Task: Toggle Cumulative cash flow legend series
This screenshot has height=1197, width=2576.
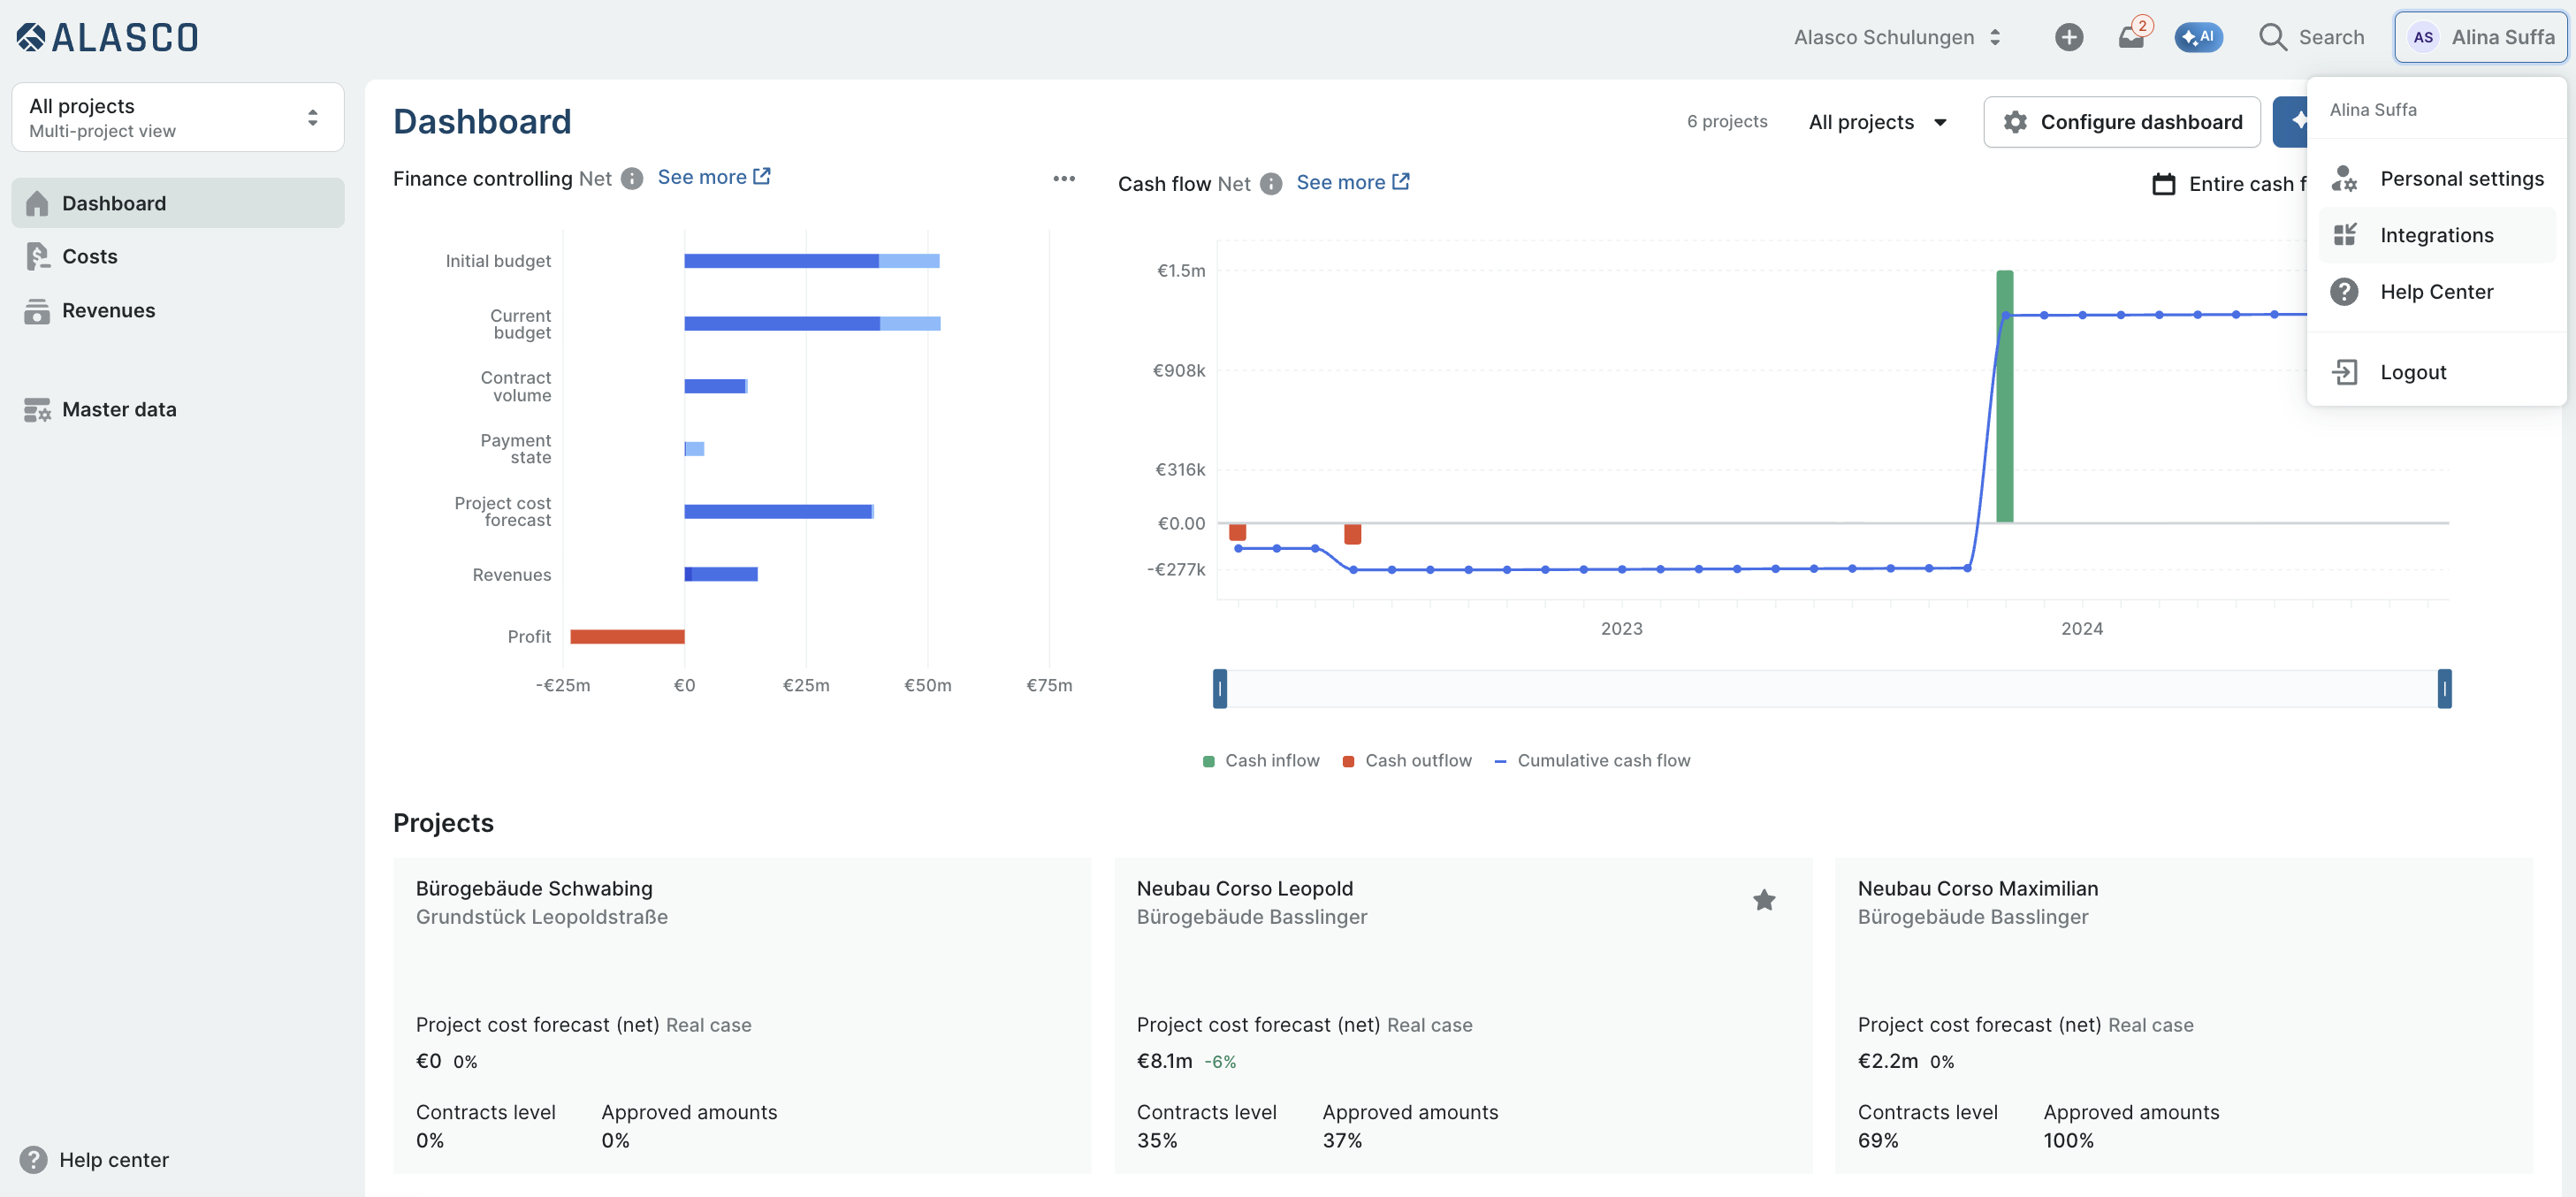Action: (1592, 760)
